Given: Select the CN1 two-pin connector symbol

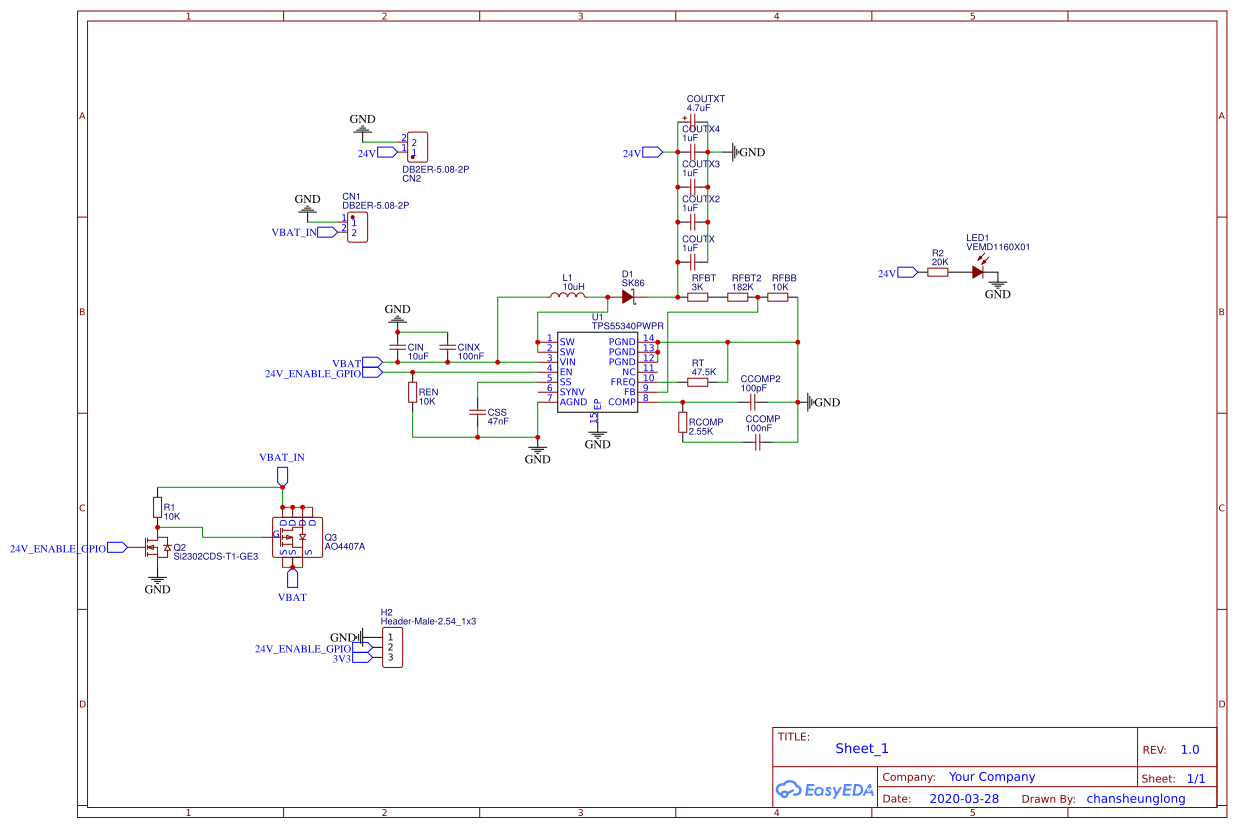Looking at the screenshot, I should pyautogui.click(x=357, y=227).
